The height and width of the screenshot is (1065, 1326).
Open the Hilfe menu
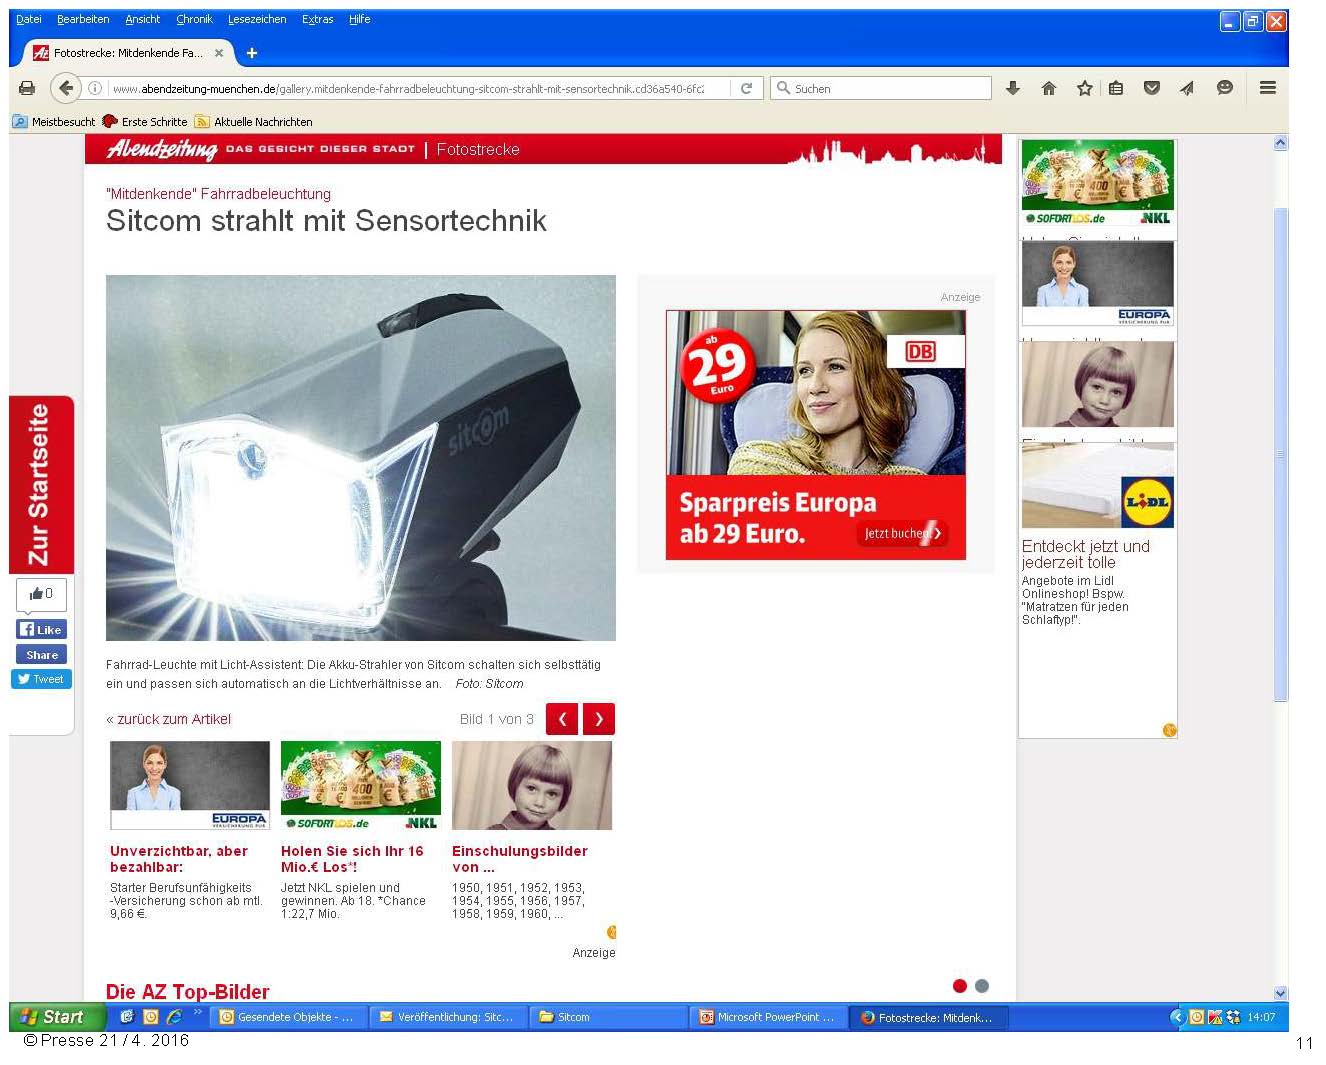360,19
